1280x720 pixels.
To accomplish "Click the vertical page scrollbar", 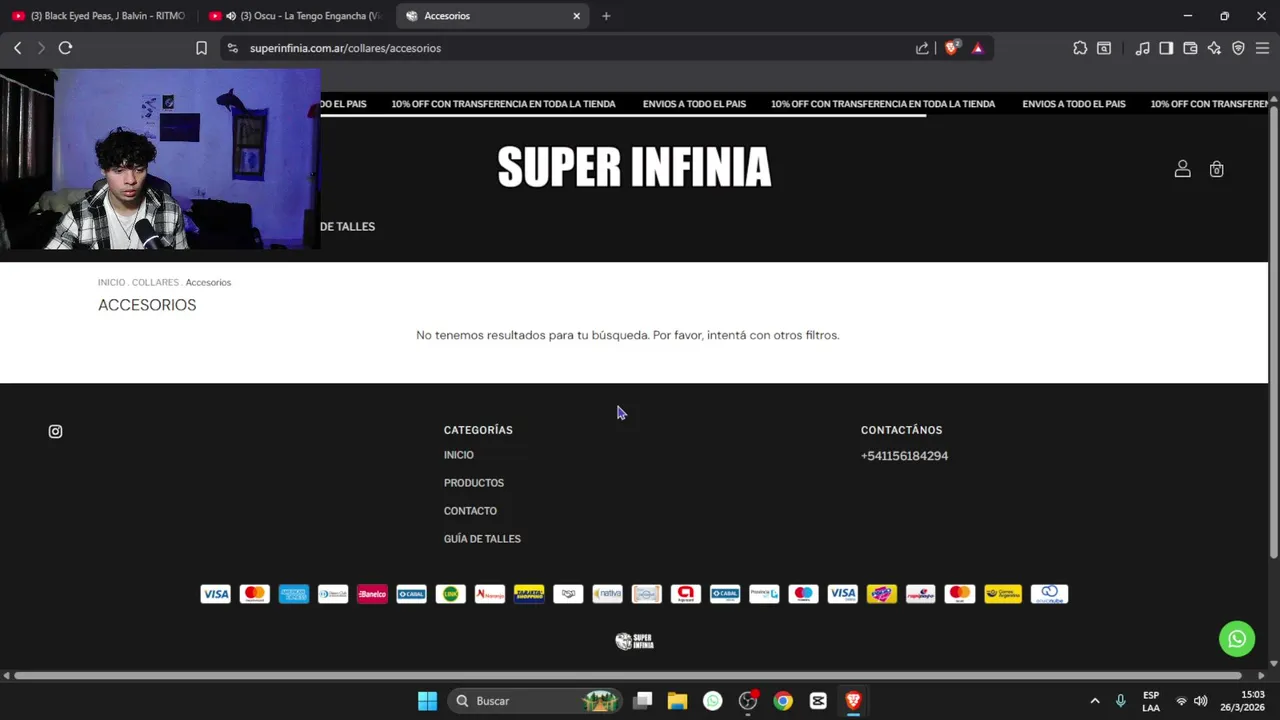I will click(x=1273, y=330).
